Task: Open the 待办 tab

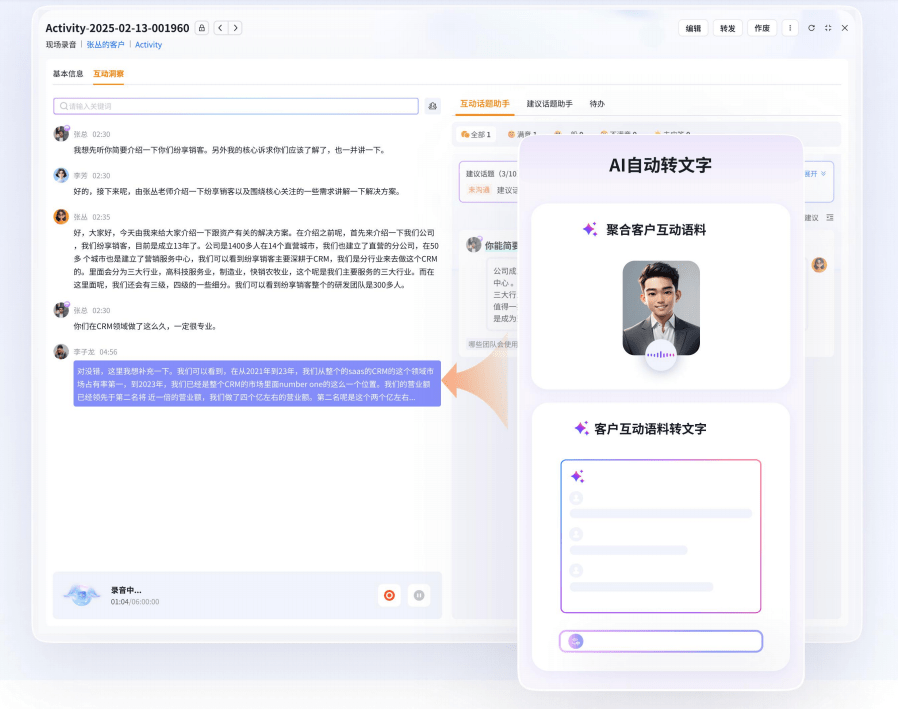Action: tap(597, 104)
